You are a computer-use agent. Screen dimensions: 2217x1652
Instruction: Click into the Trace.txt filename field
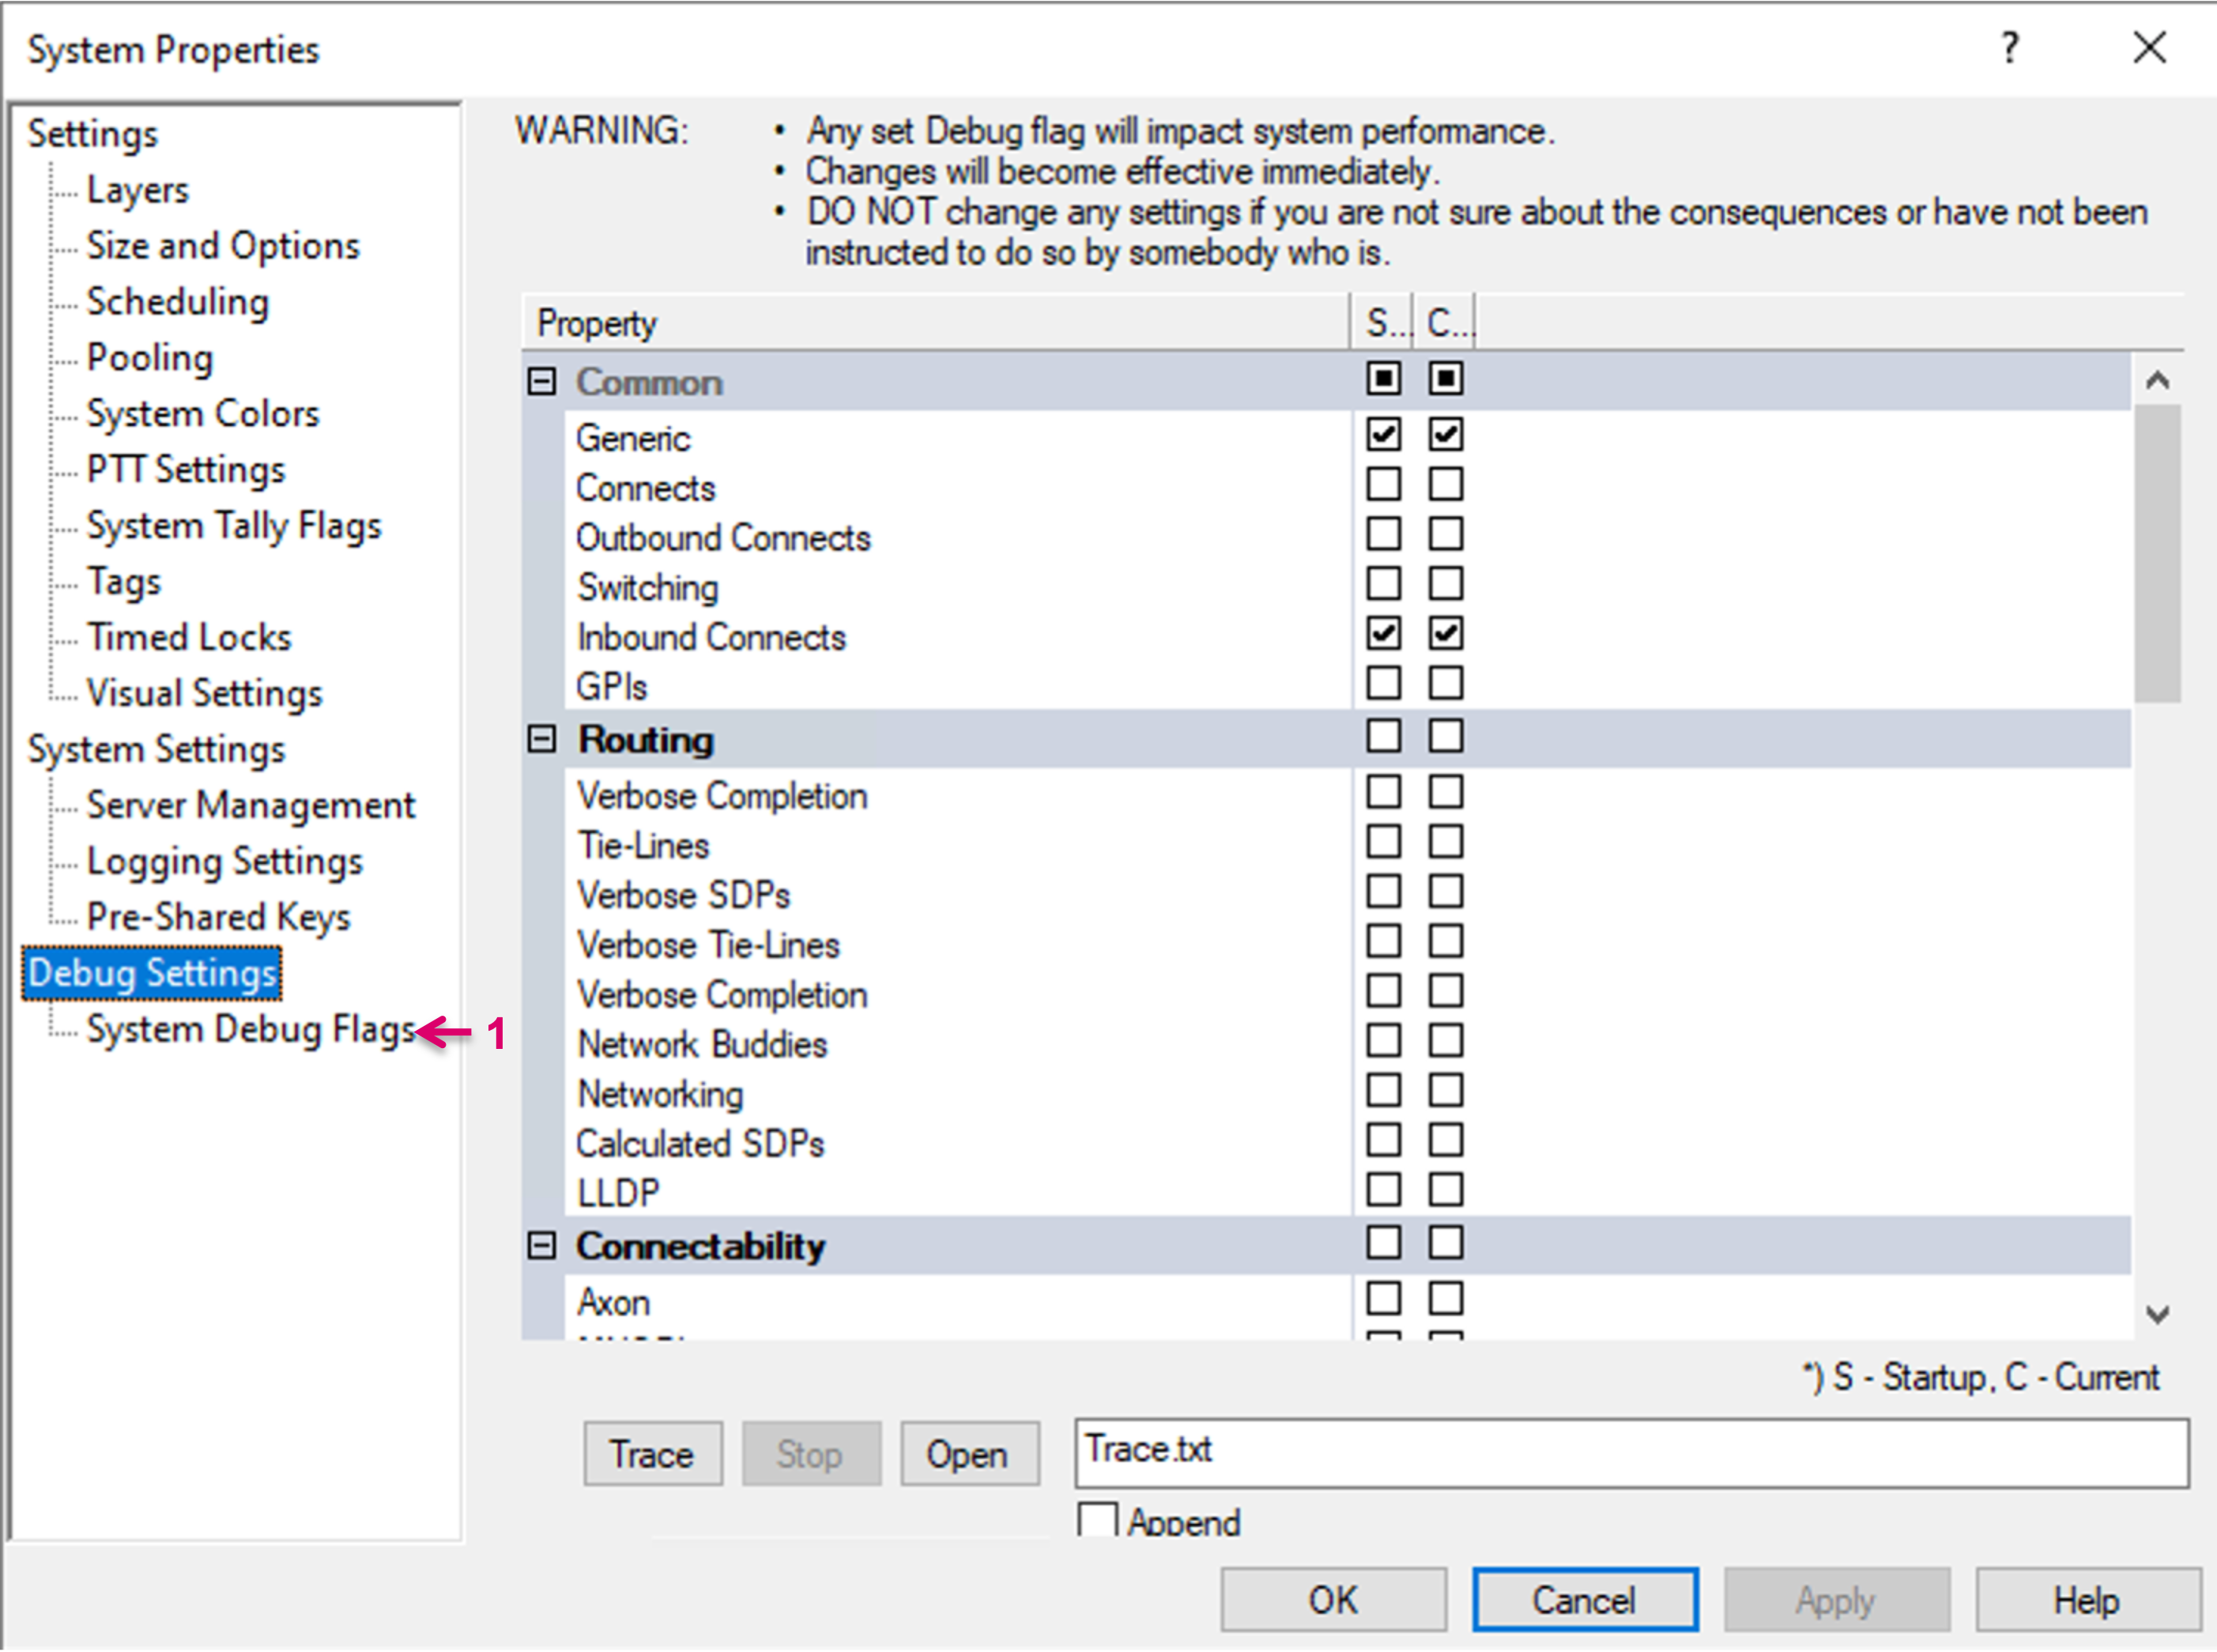click(1630, 1452)
